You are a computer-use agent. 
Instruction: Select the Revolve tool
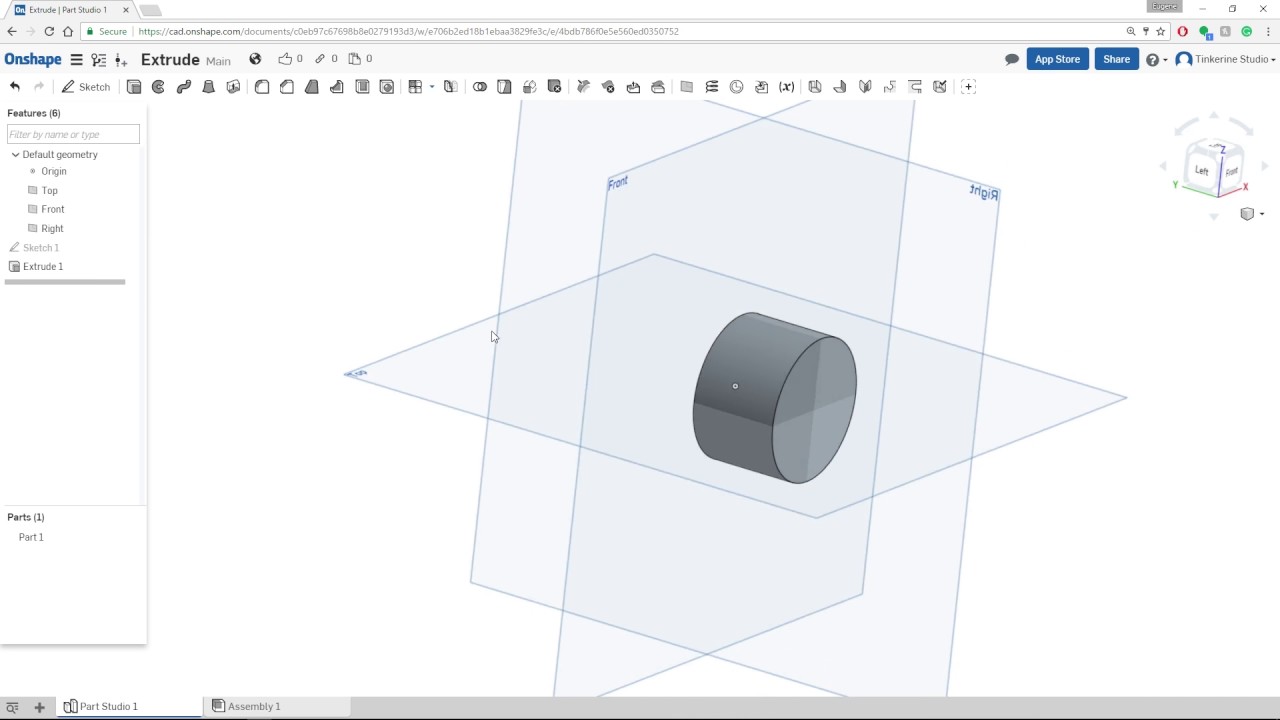(158, 87)
